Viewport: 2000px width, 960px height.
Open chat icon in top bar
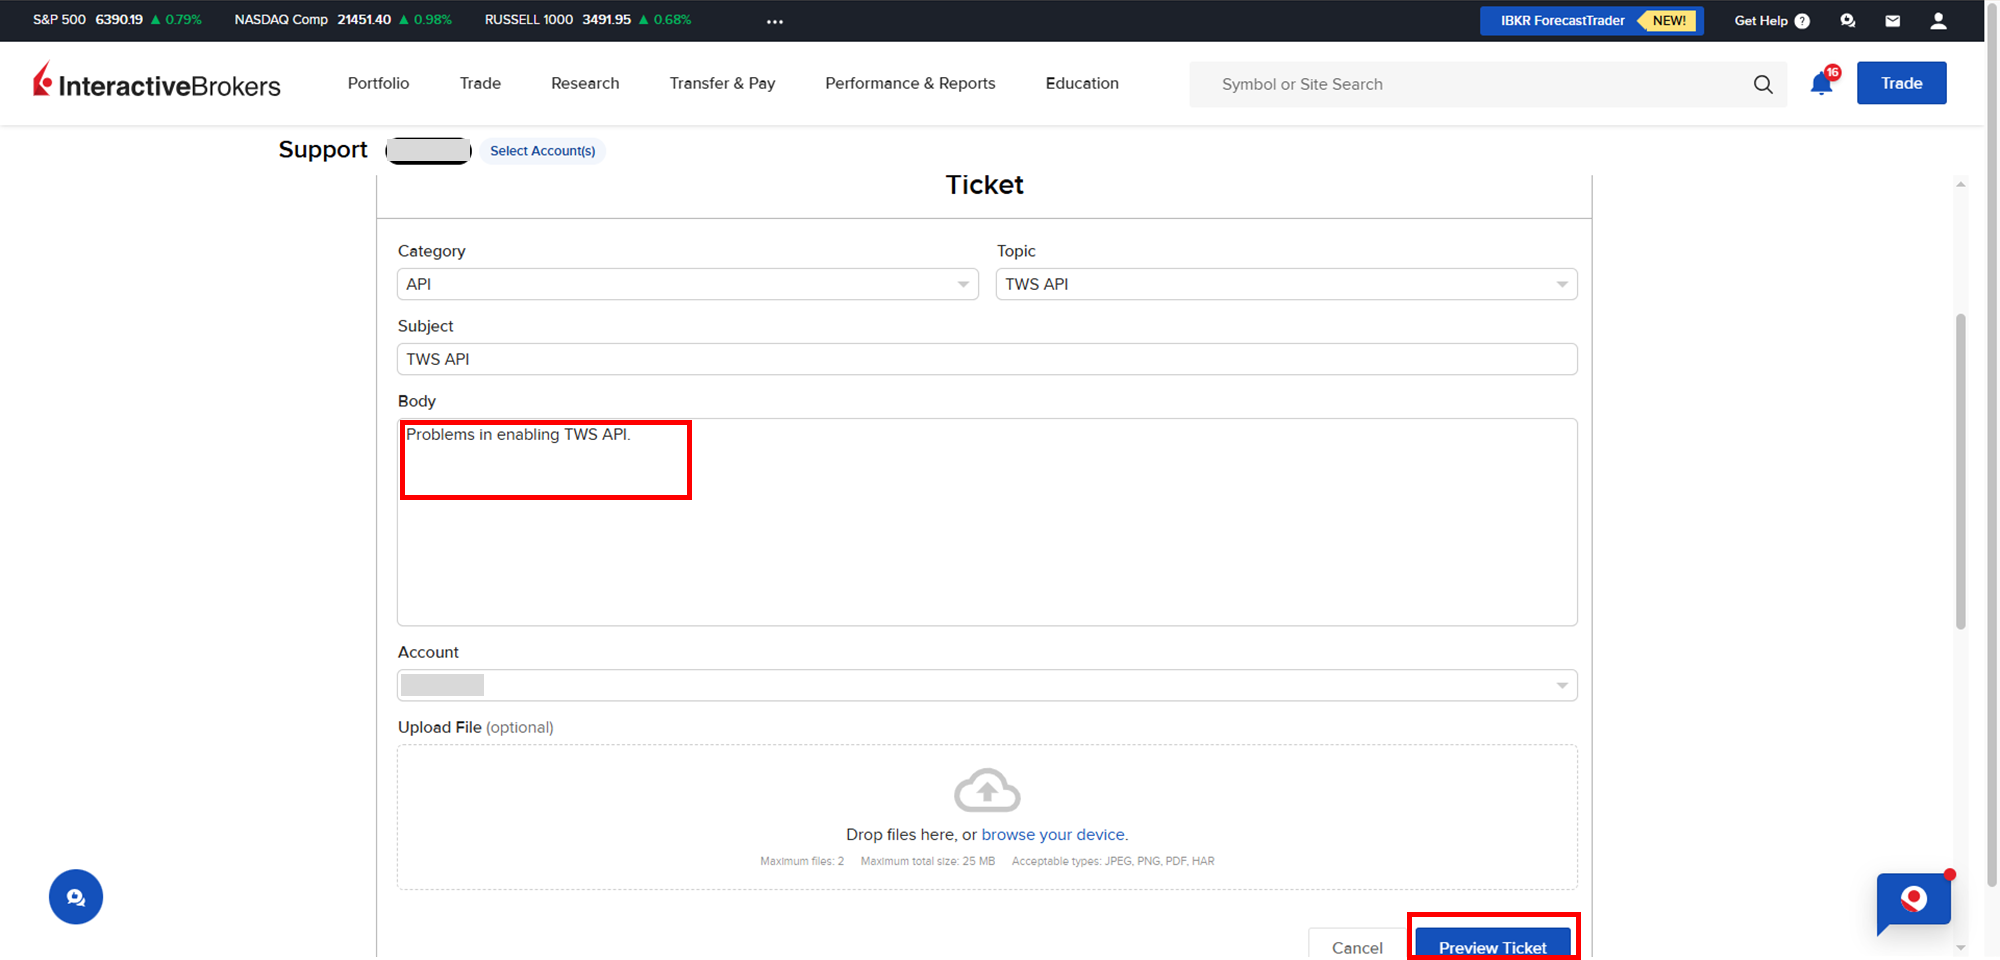[x=1847, y=21]
